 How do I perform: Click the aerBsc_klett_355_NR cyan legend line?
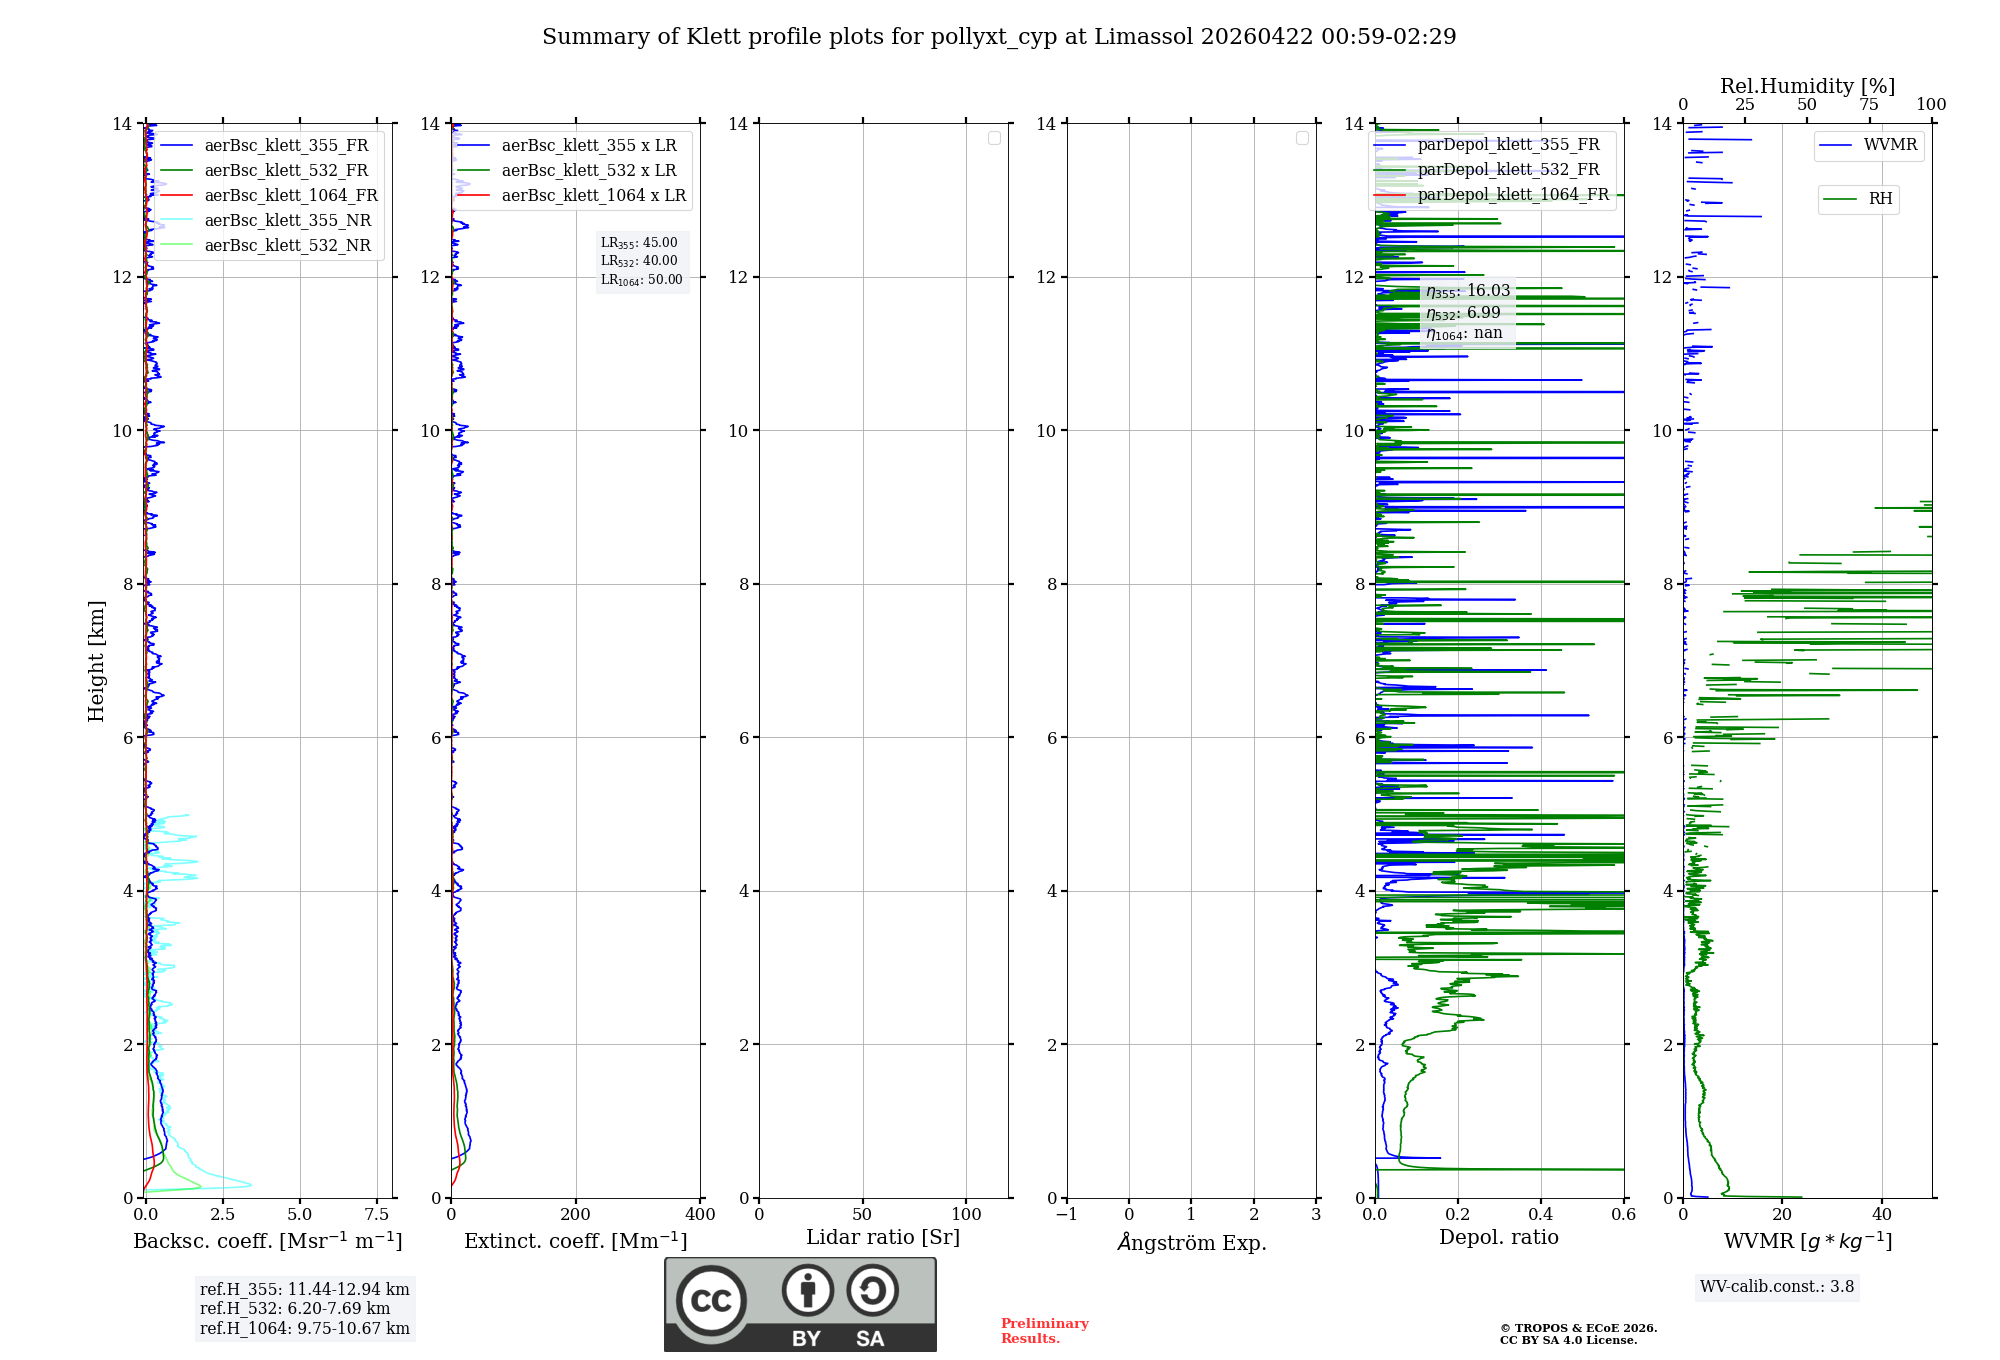(177, 221)
